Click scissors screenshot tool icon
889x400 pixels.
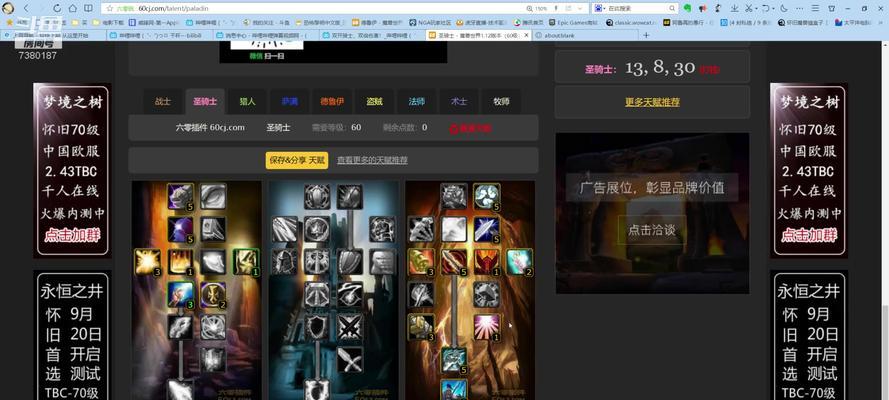tap(750, 8)
